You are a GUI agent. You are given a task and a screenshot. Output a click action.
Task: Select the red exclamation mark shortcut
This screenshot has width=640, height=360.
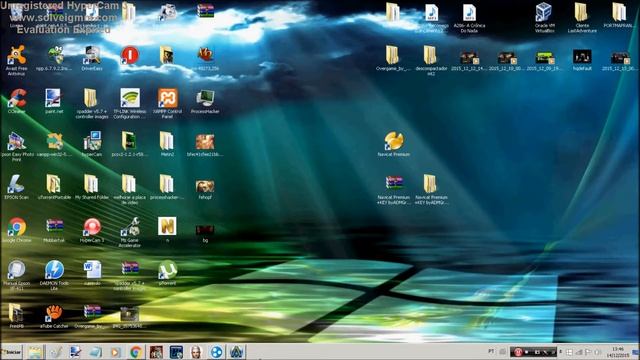[x=130, y=56]
